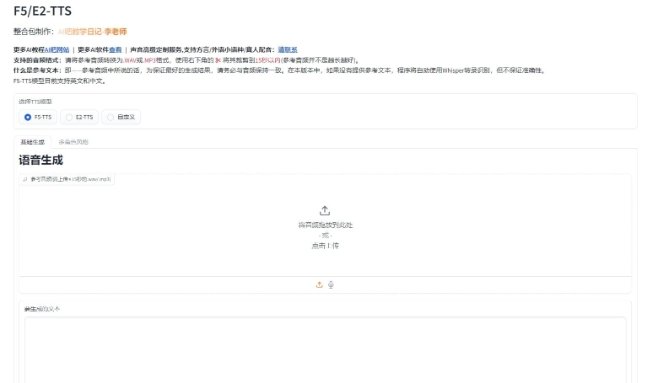Open the 多音色风格 tab
The image size is (668, 383).
click(x=73, y=142)
